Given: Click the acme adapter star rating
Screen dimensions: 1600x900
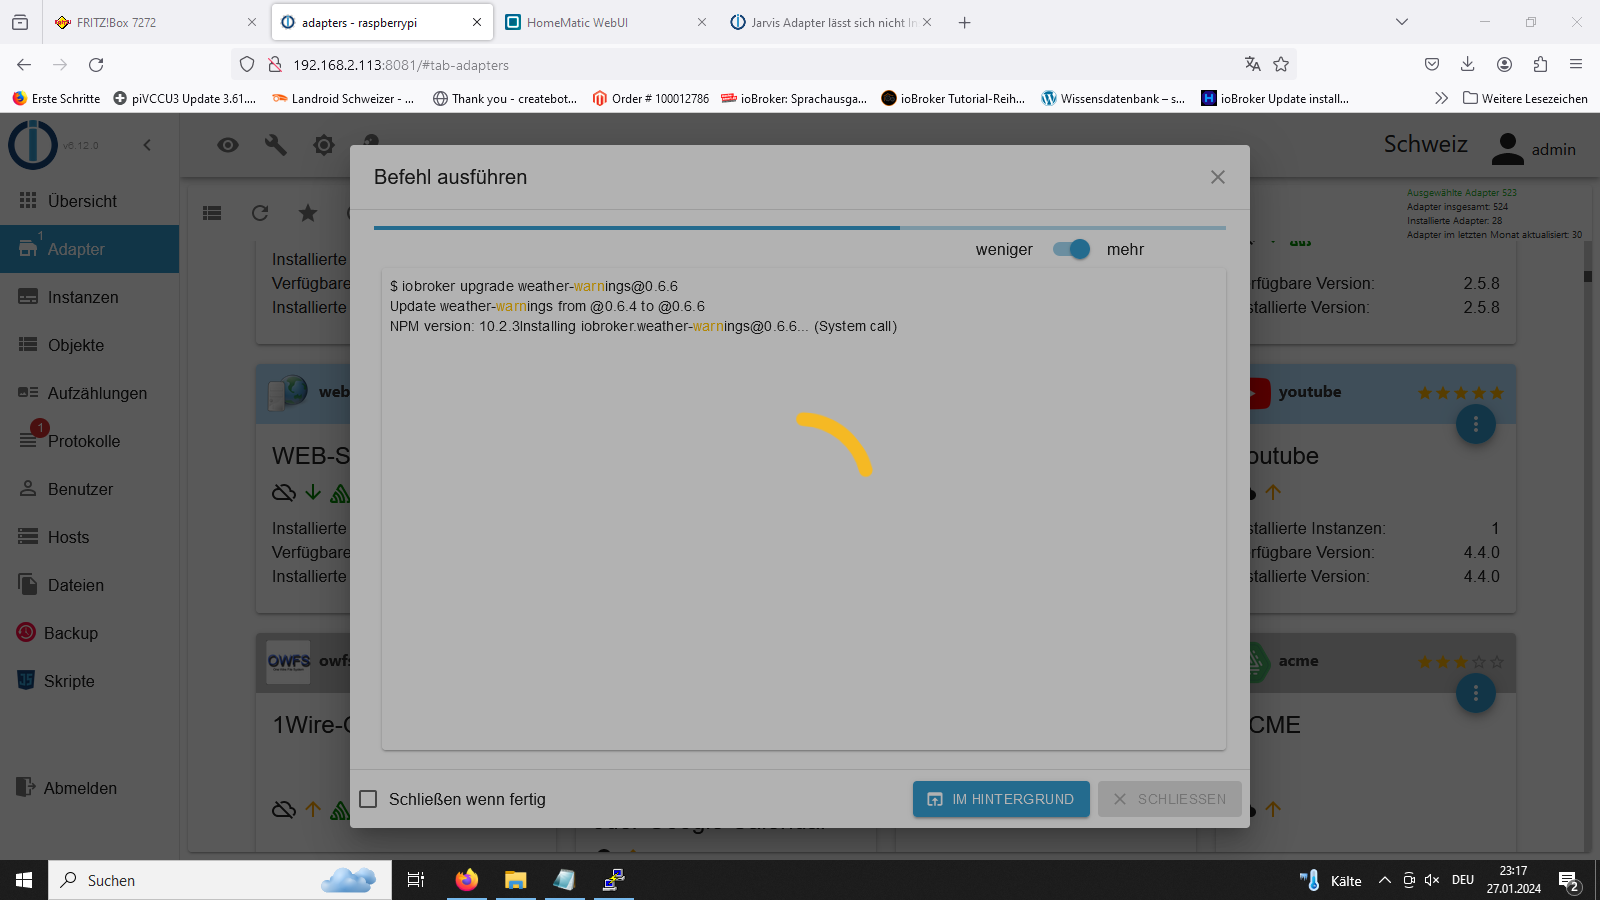Looking at the screenshot, I should (1460, 662).
